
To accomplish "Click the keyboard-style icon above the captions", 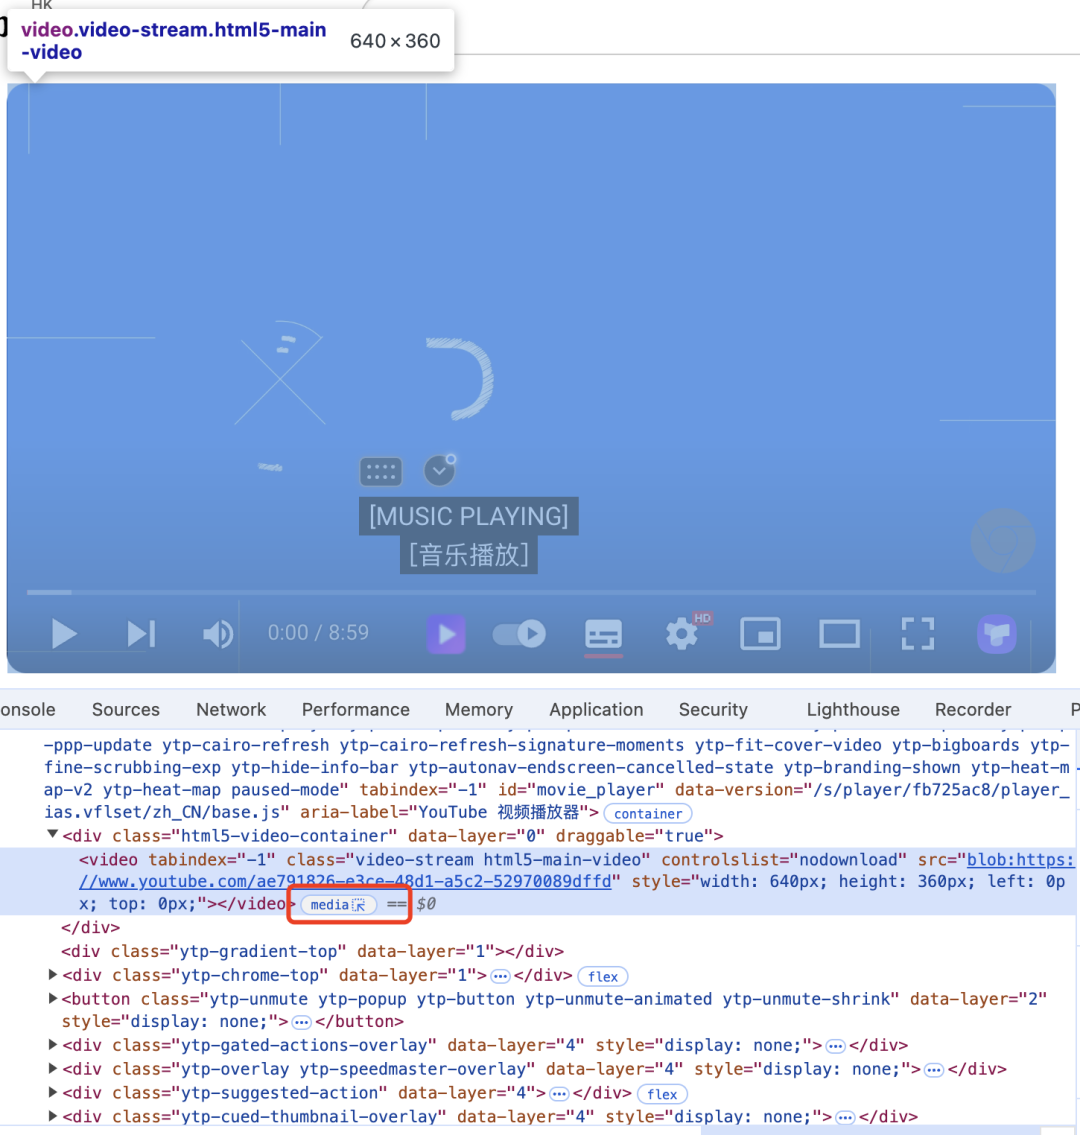I will pyautogui.click(x=381, y=472).
